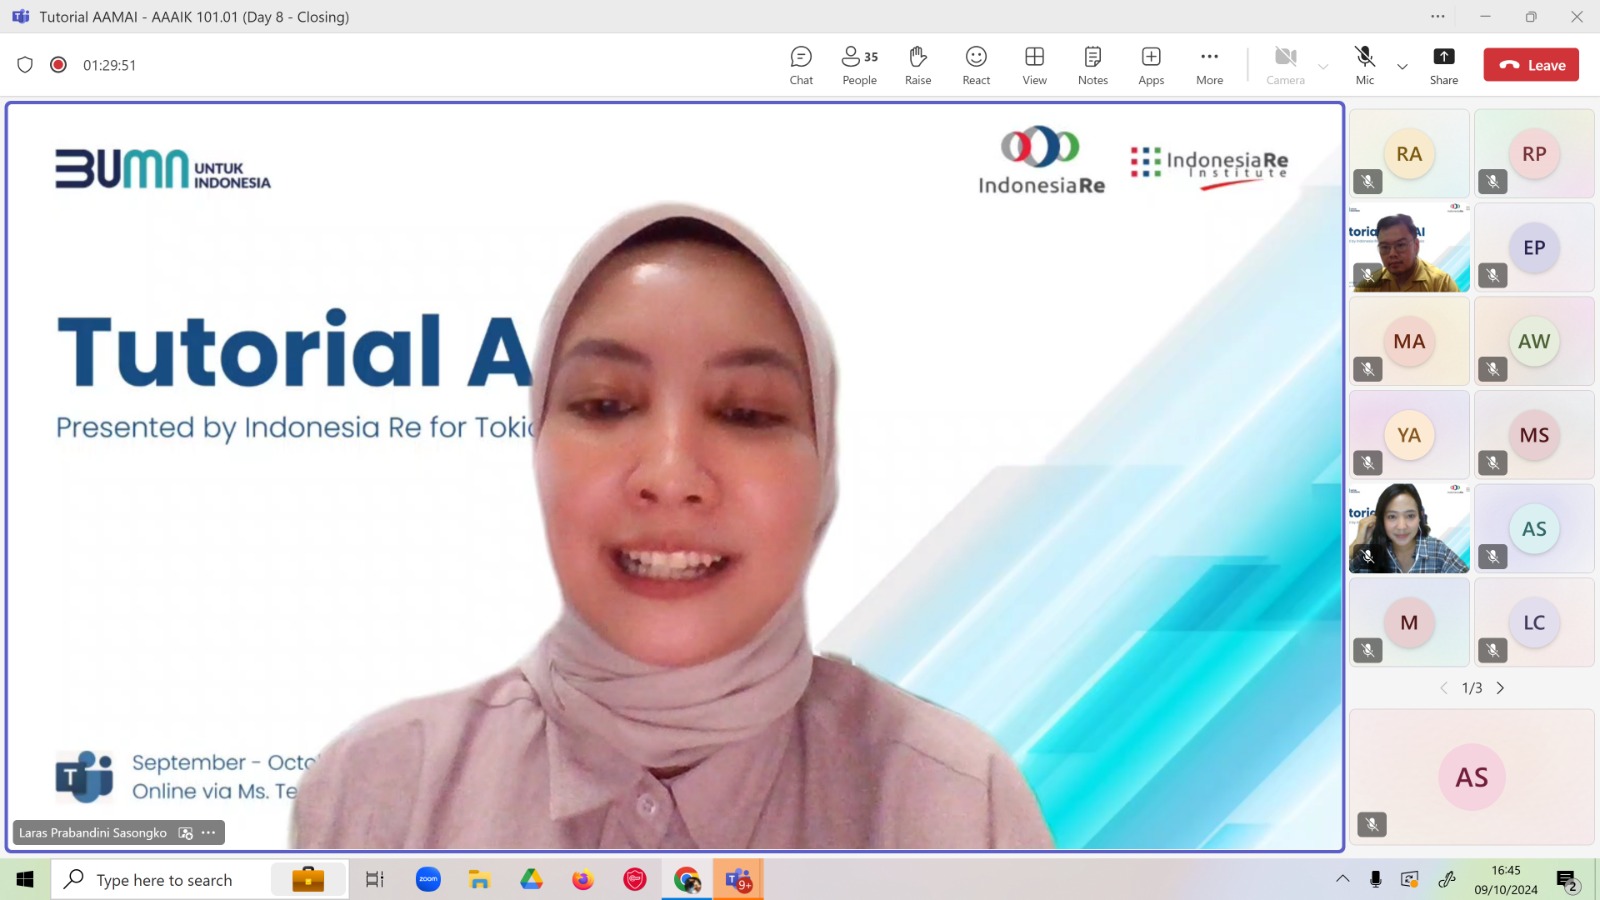
Task: Show hidden system tray icons
Action: [1342, 879]
